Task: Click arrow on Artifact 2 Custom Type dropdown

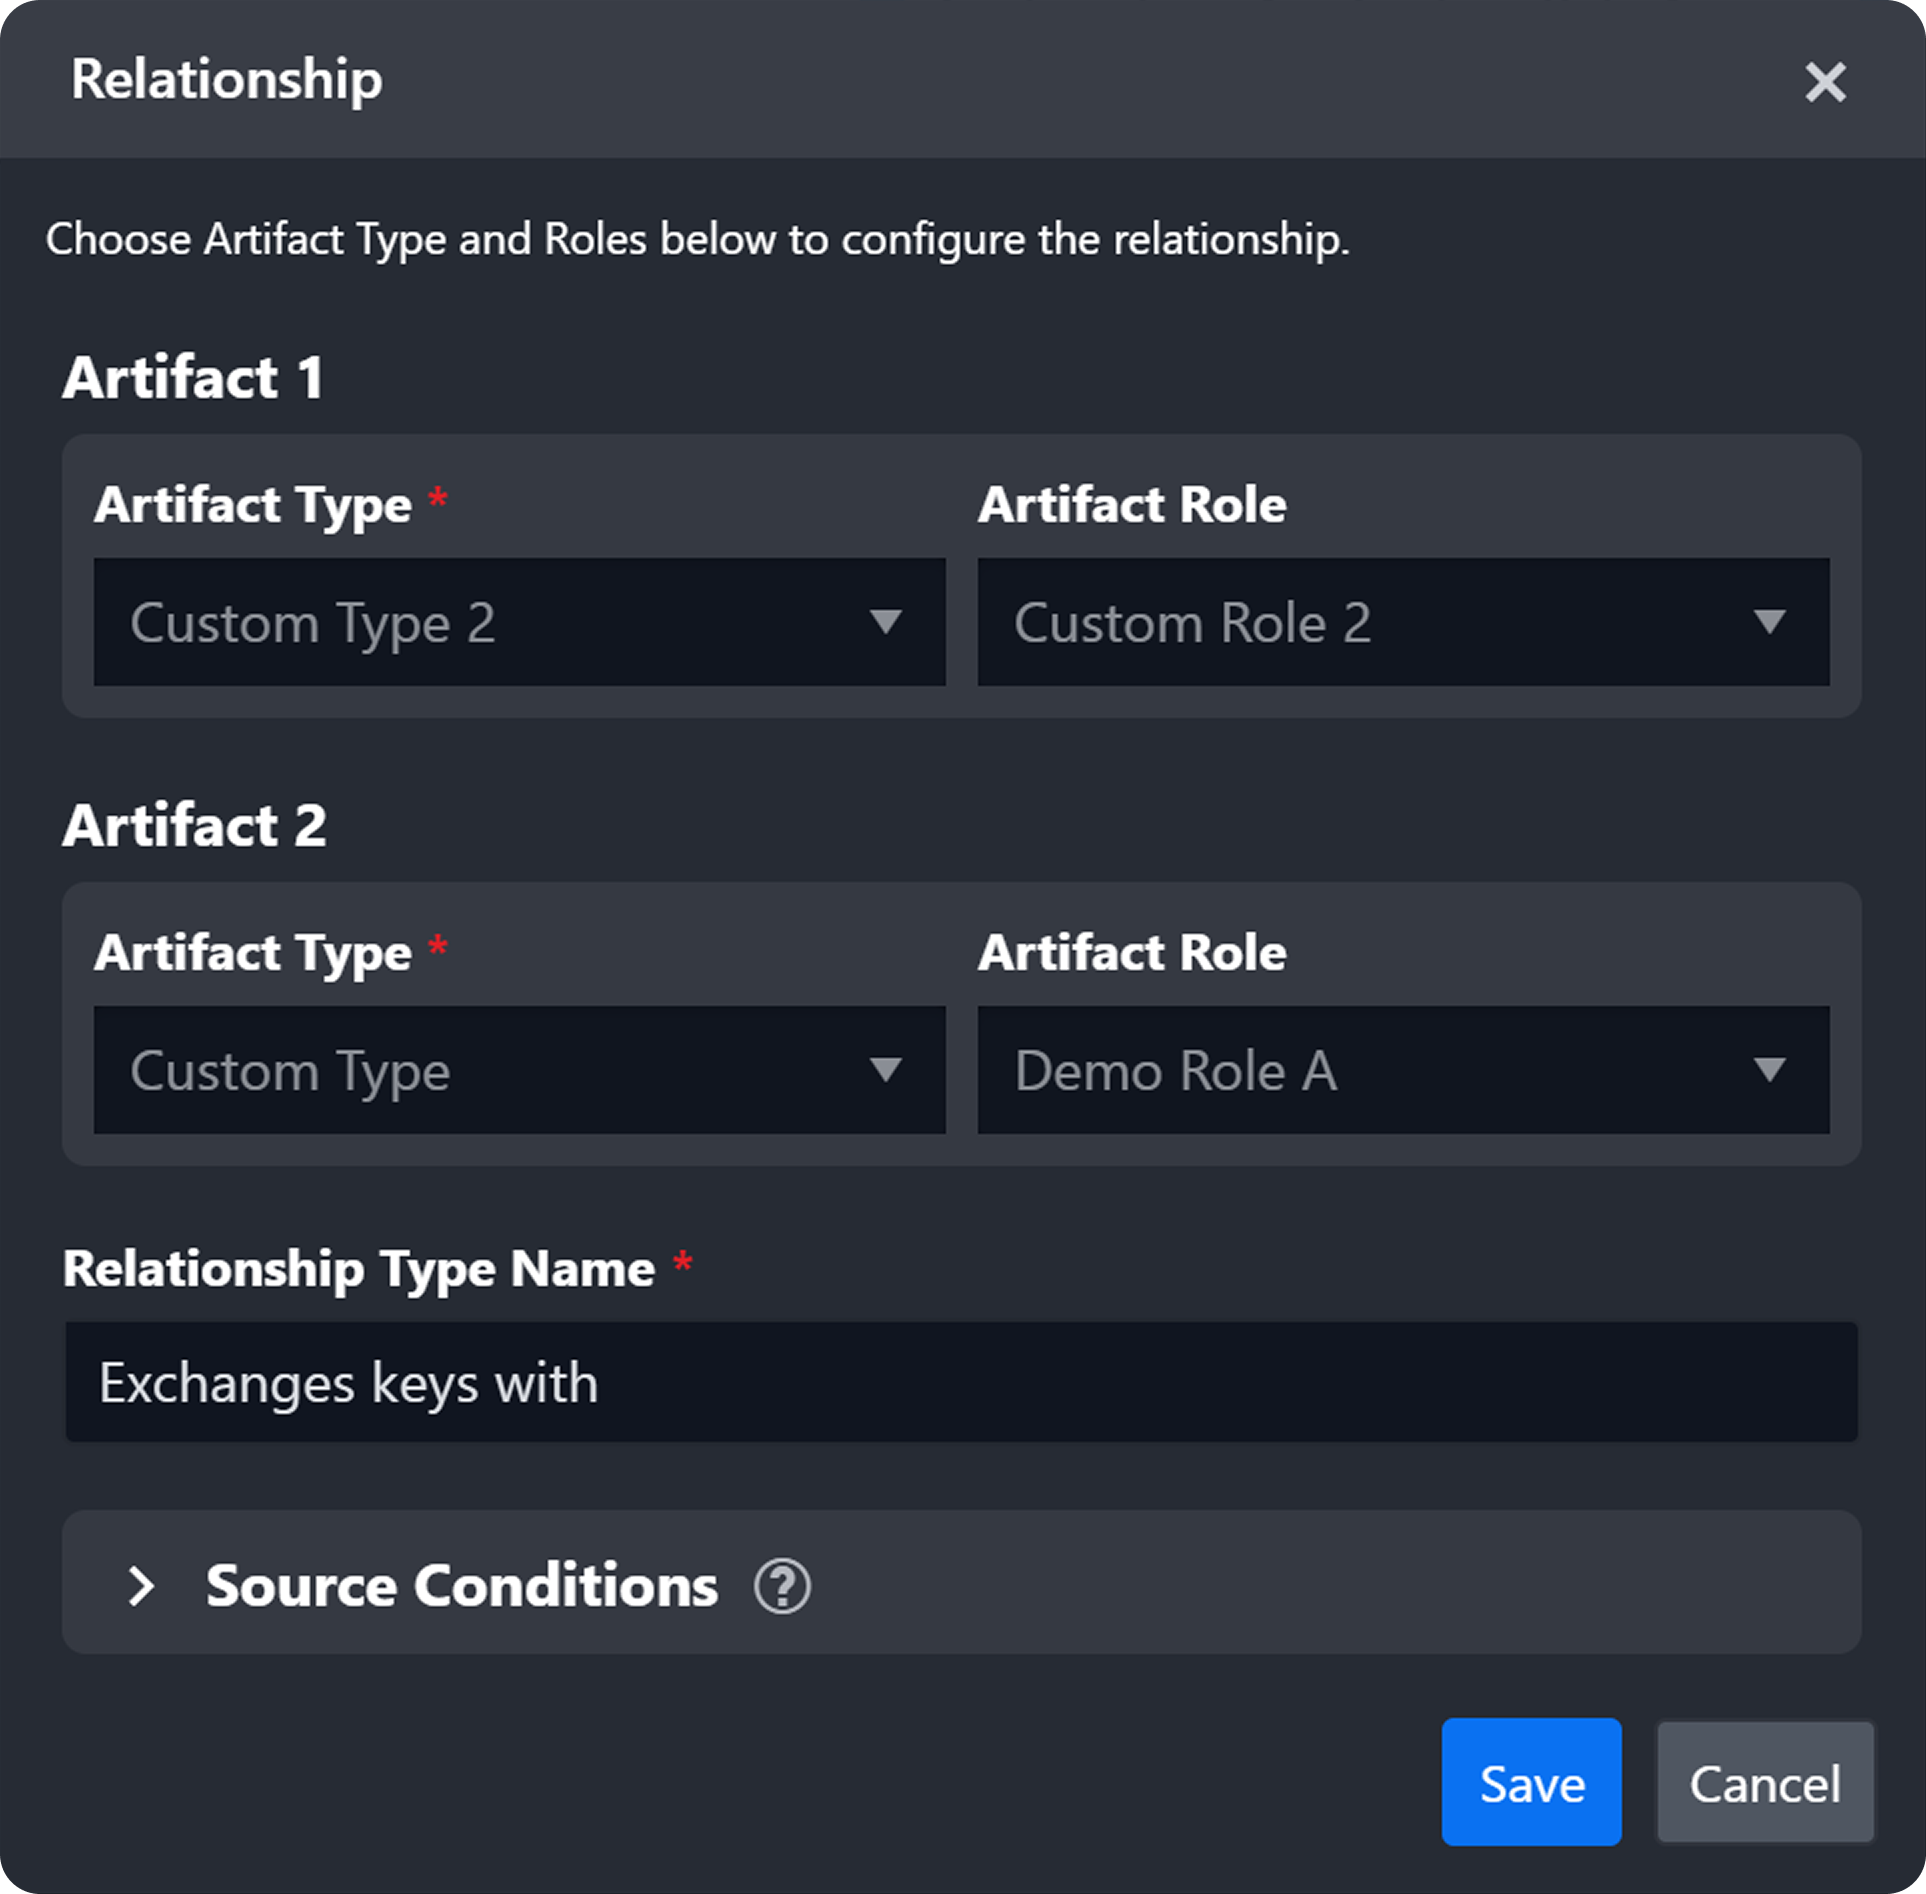Action: pyautogui.click(x=885, y=1070)
